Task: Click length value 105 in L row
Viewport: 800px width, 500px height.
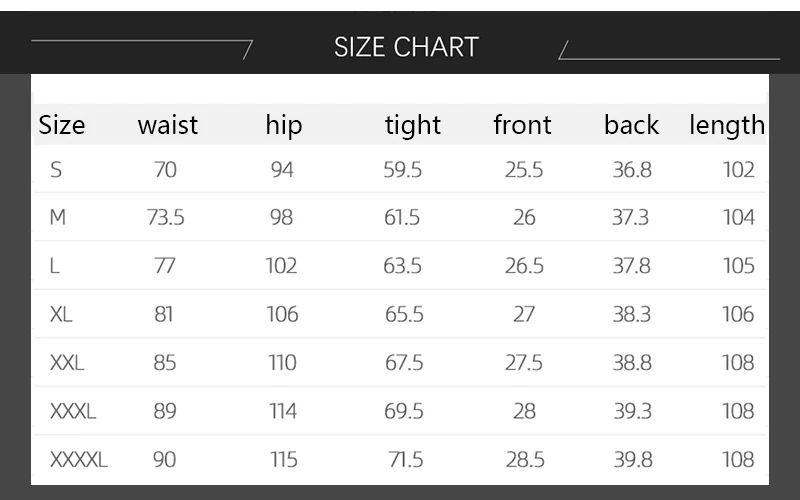Action: pyautogui.click(x=738, y=266)
